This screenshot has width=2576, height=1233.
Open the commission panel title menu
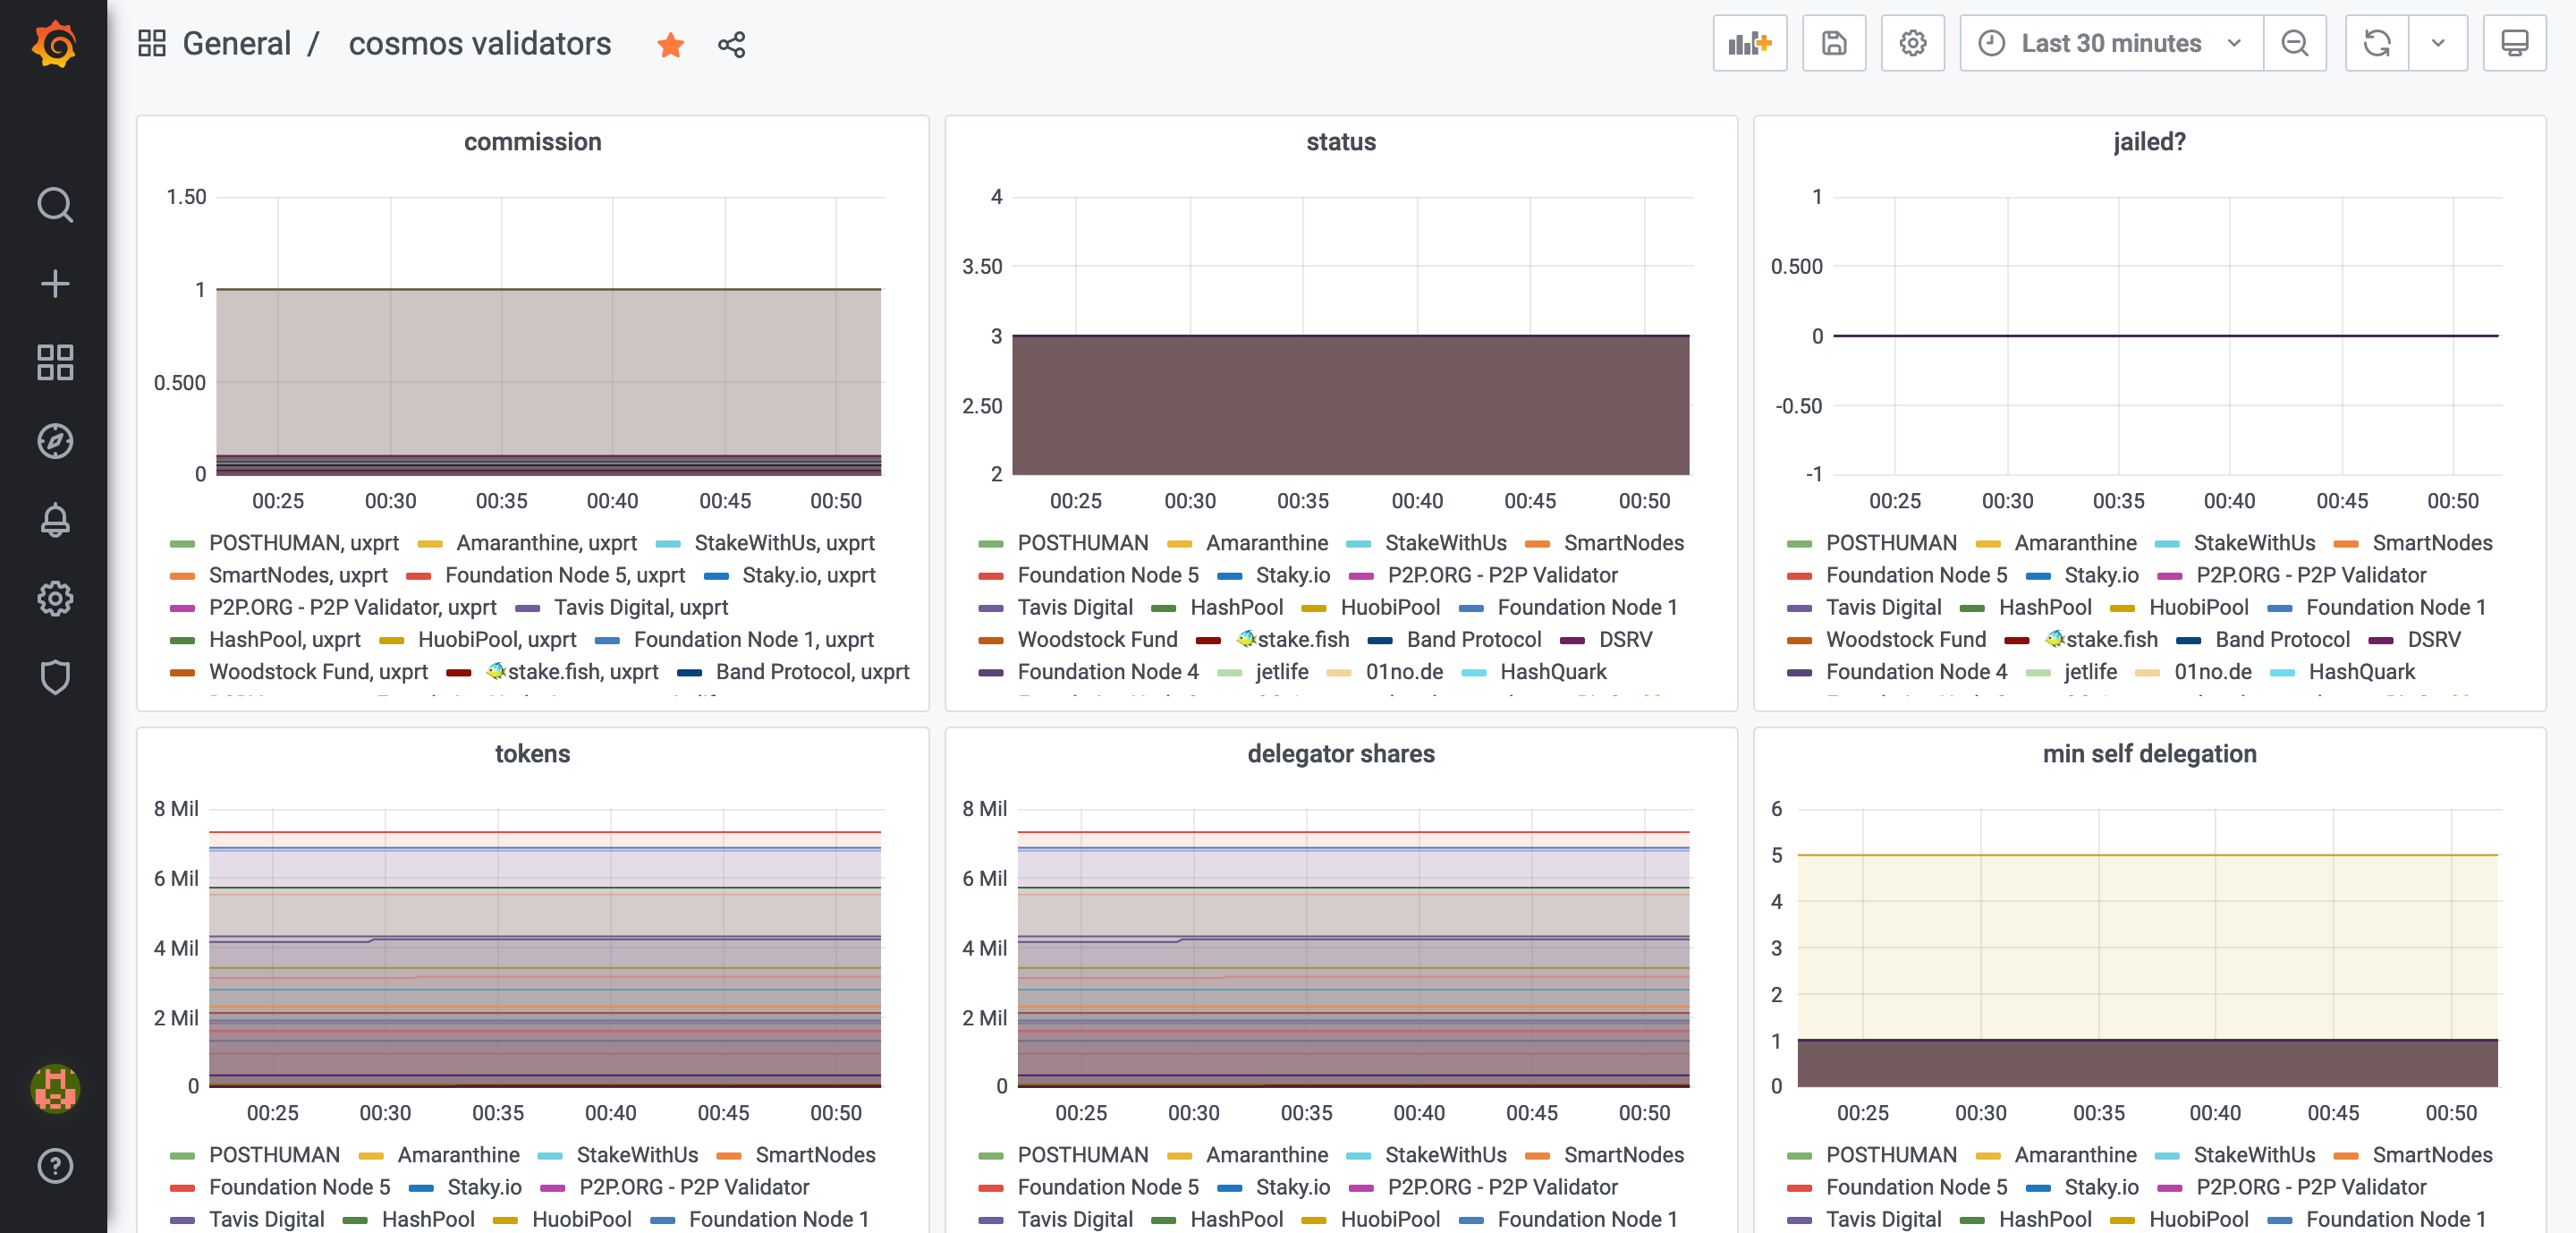pos(532,142)
